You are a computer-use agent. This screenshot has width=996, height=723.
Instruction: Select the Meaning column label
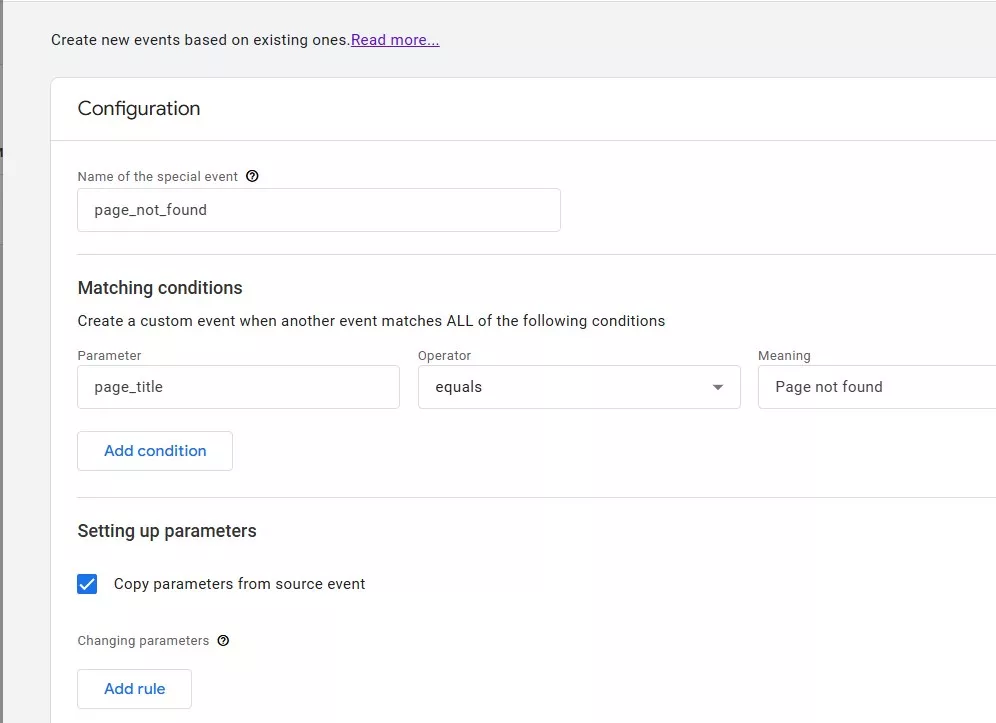pos(784,356)
